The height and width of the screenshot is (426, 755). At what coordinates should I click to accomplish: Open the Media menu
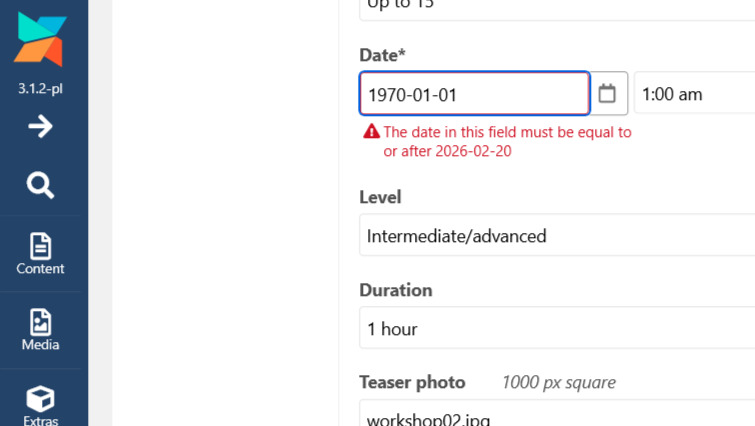pos(40,330)
